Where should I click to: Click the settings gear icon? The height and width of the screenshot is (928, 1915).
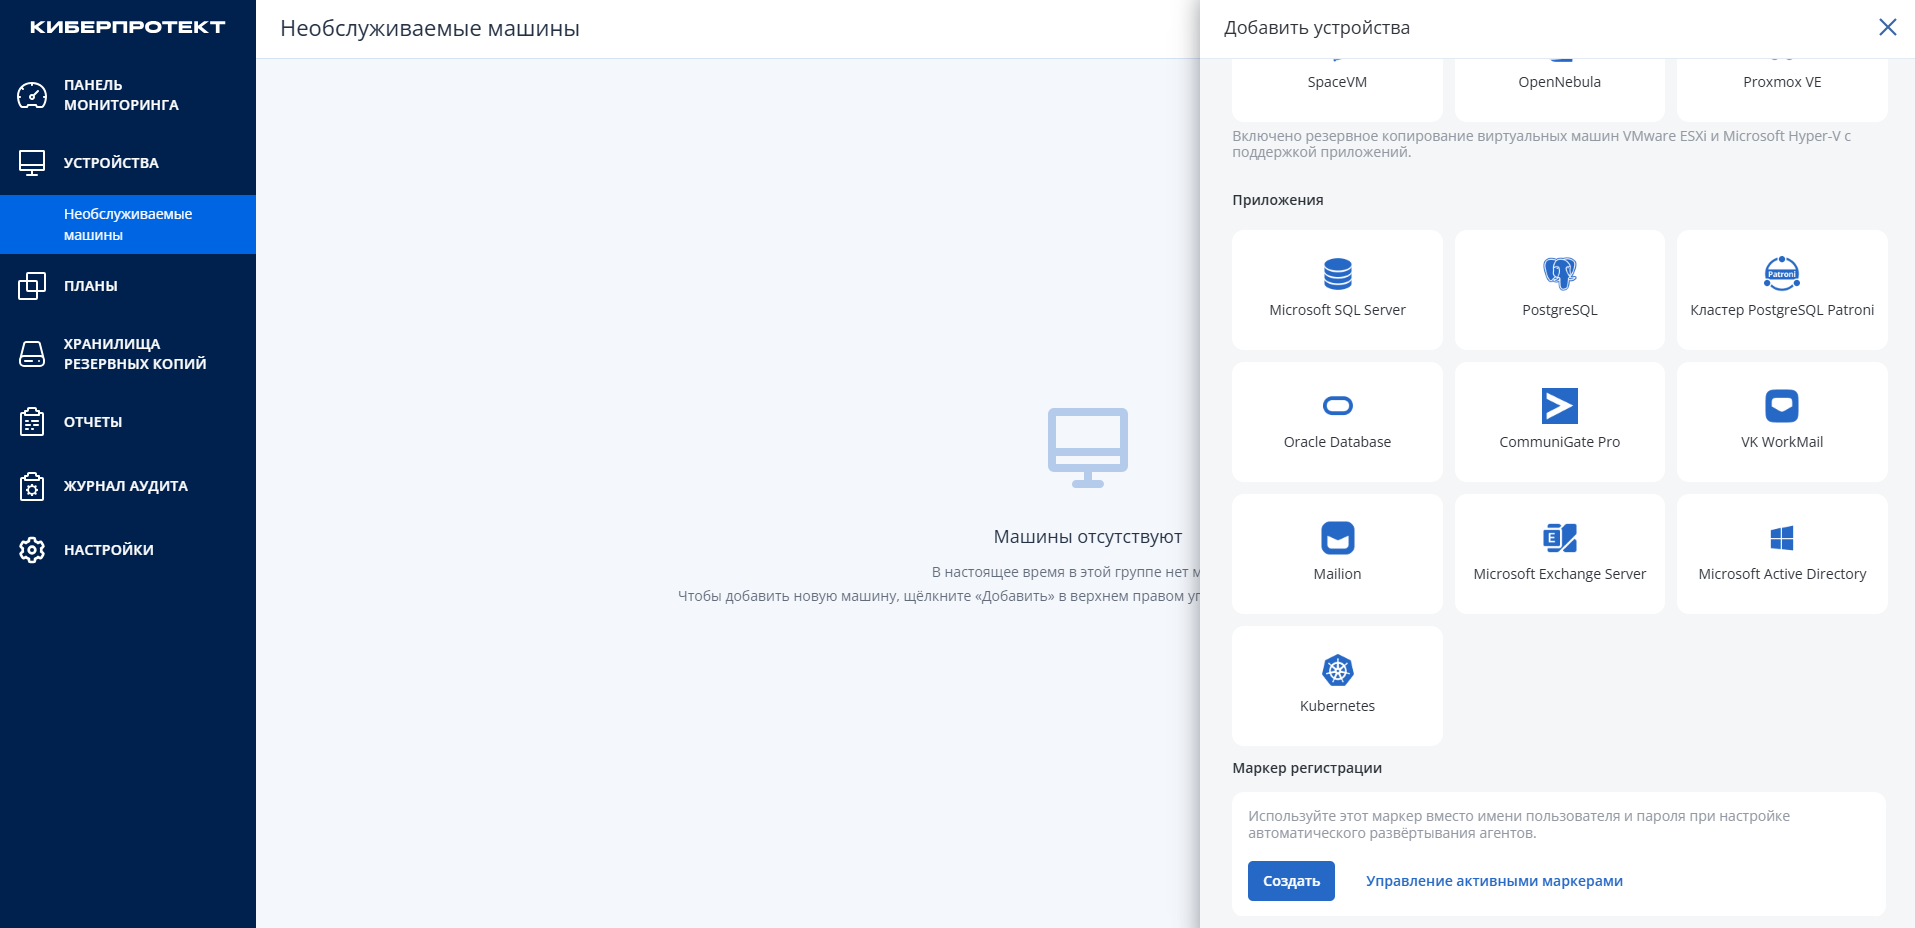click(32, 550)
